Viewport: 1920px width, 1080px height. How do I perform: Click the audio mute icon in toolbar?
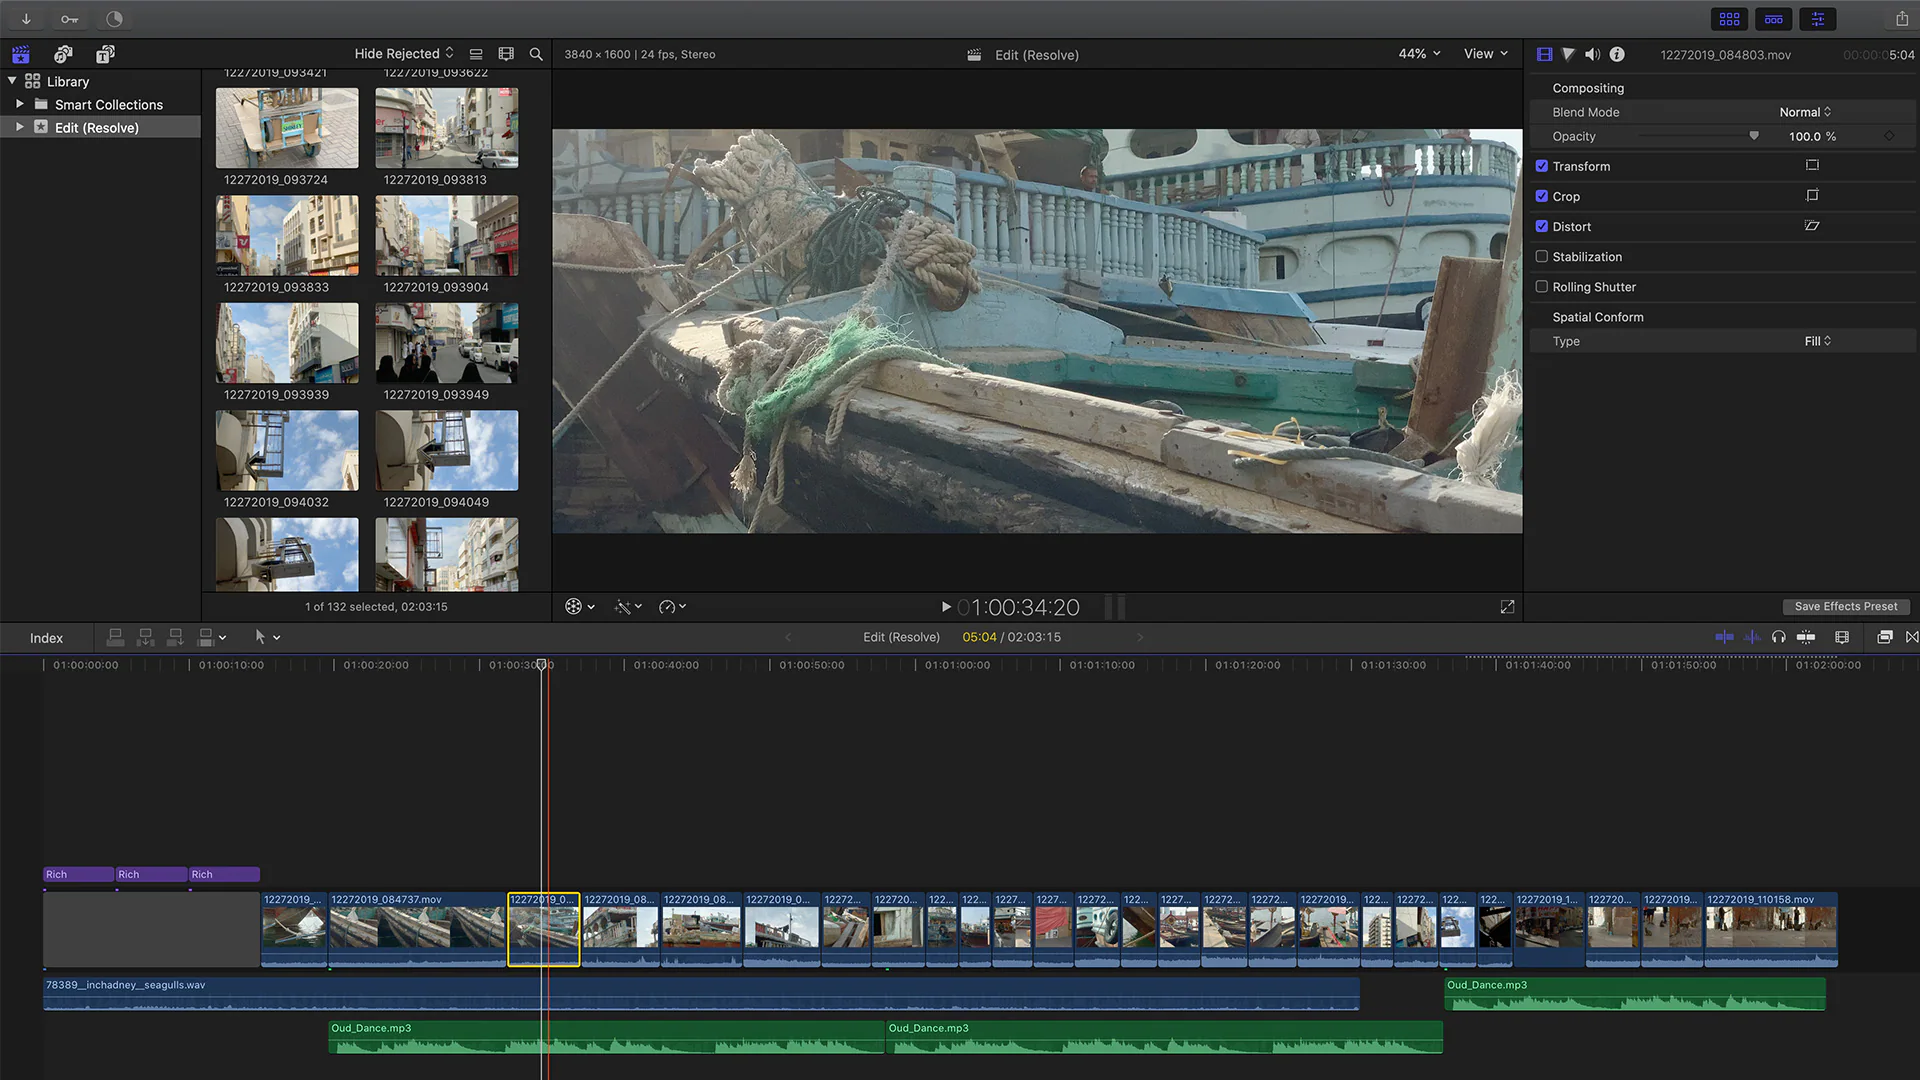click(1593, 54)
